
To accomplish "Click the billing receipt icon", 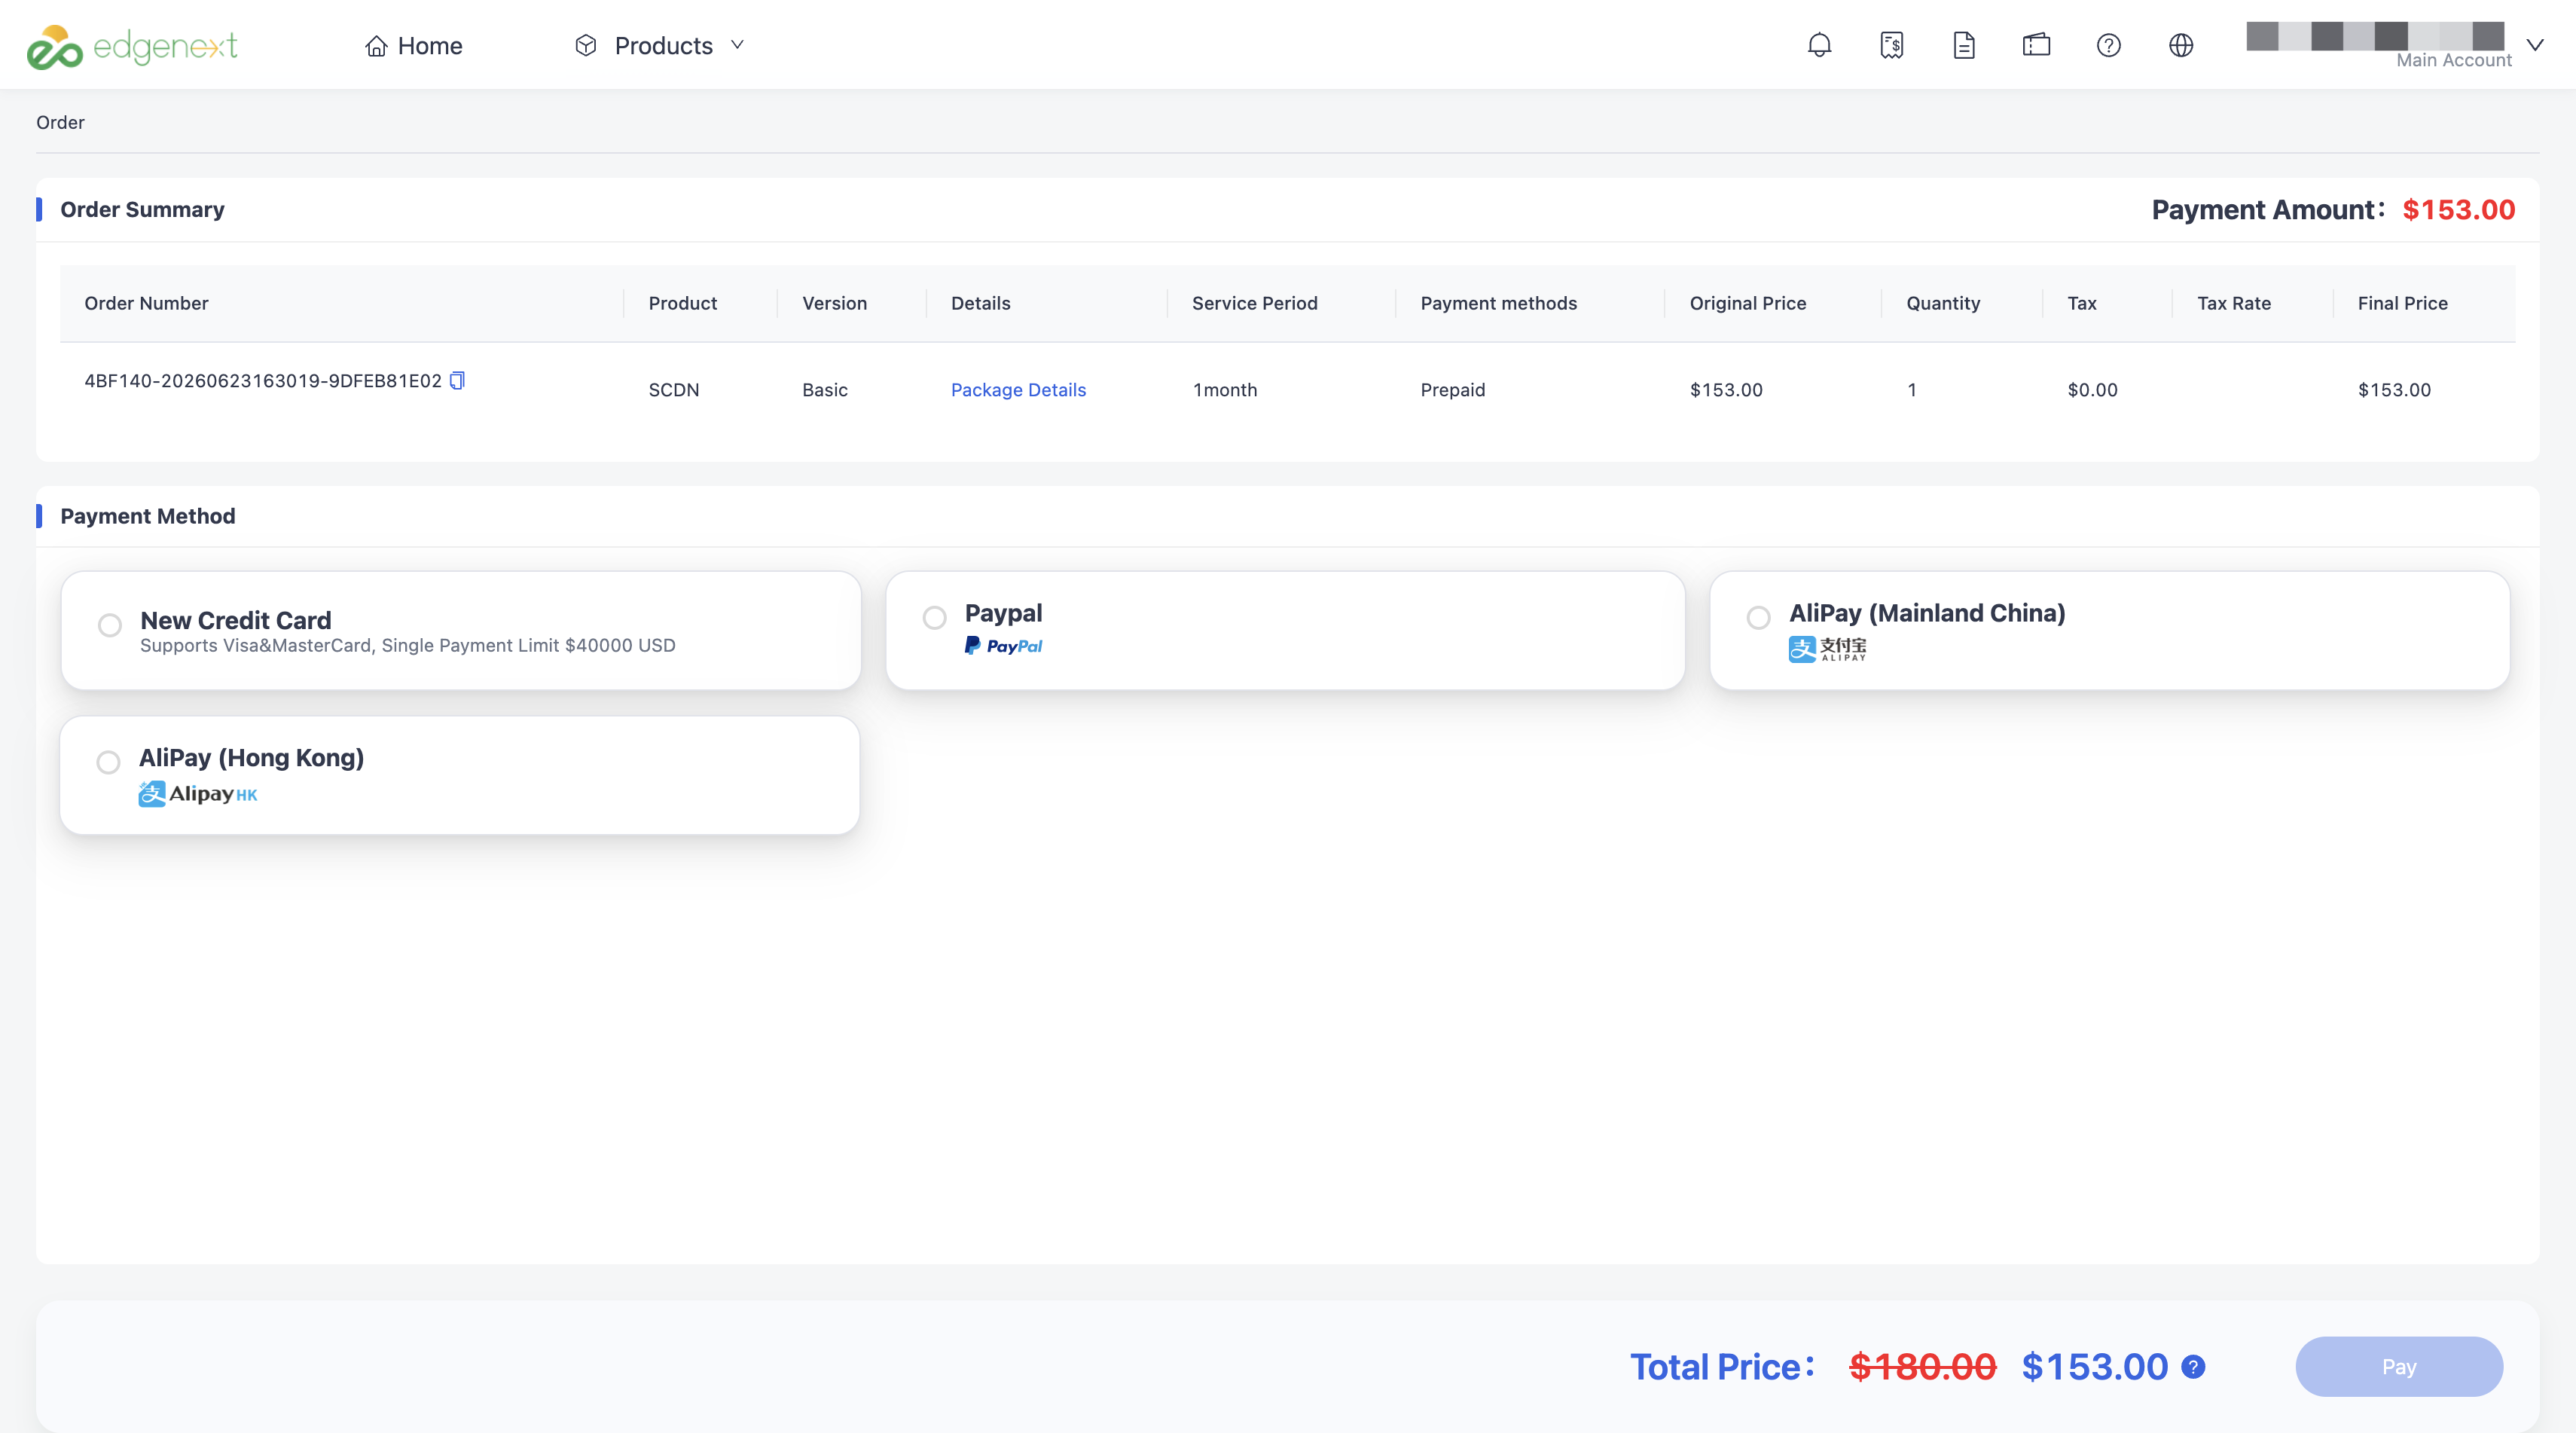I will pos(1891,45).
